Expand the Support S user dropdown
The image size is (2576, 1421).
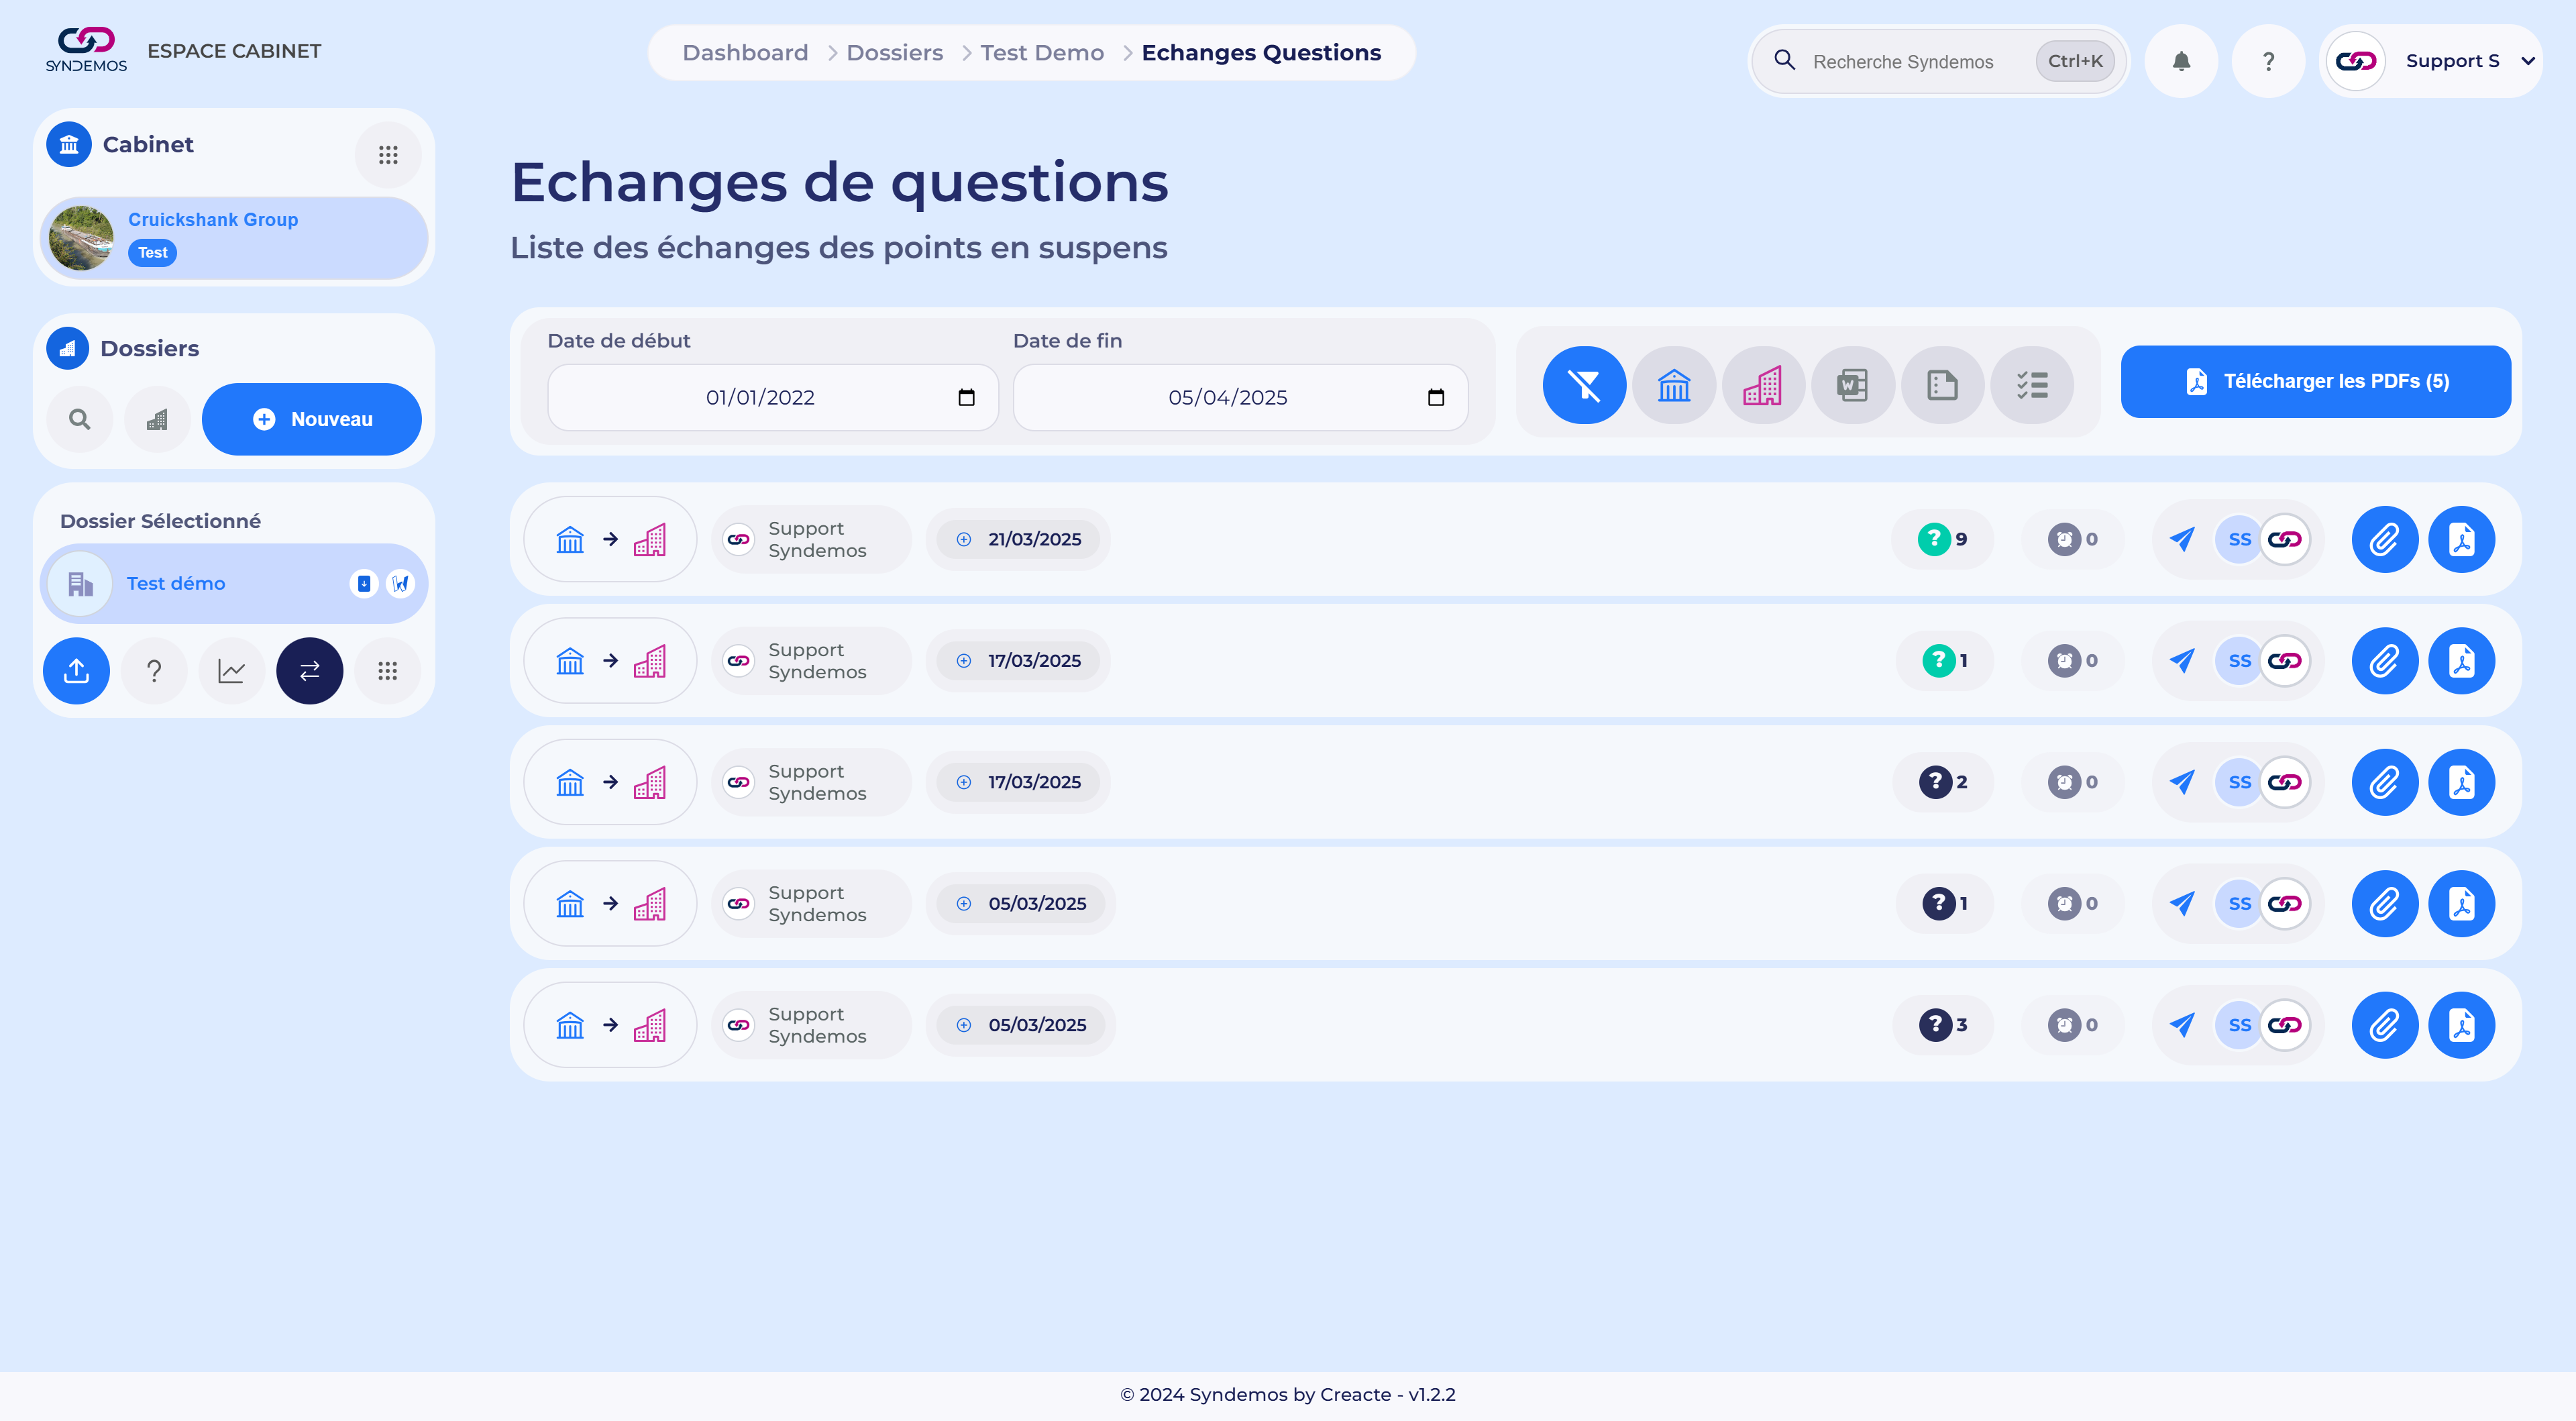pyautogui.click(x=2527, y=61)
